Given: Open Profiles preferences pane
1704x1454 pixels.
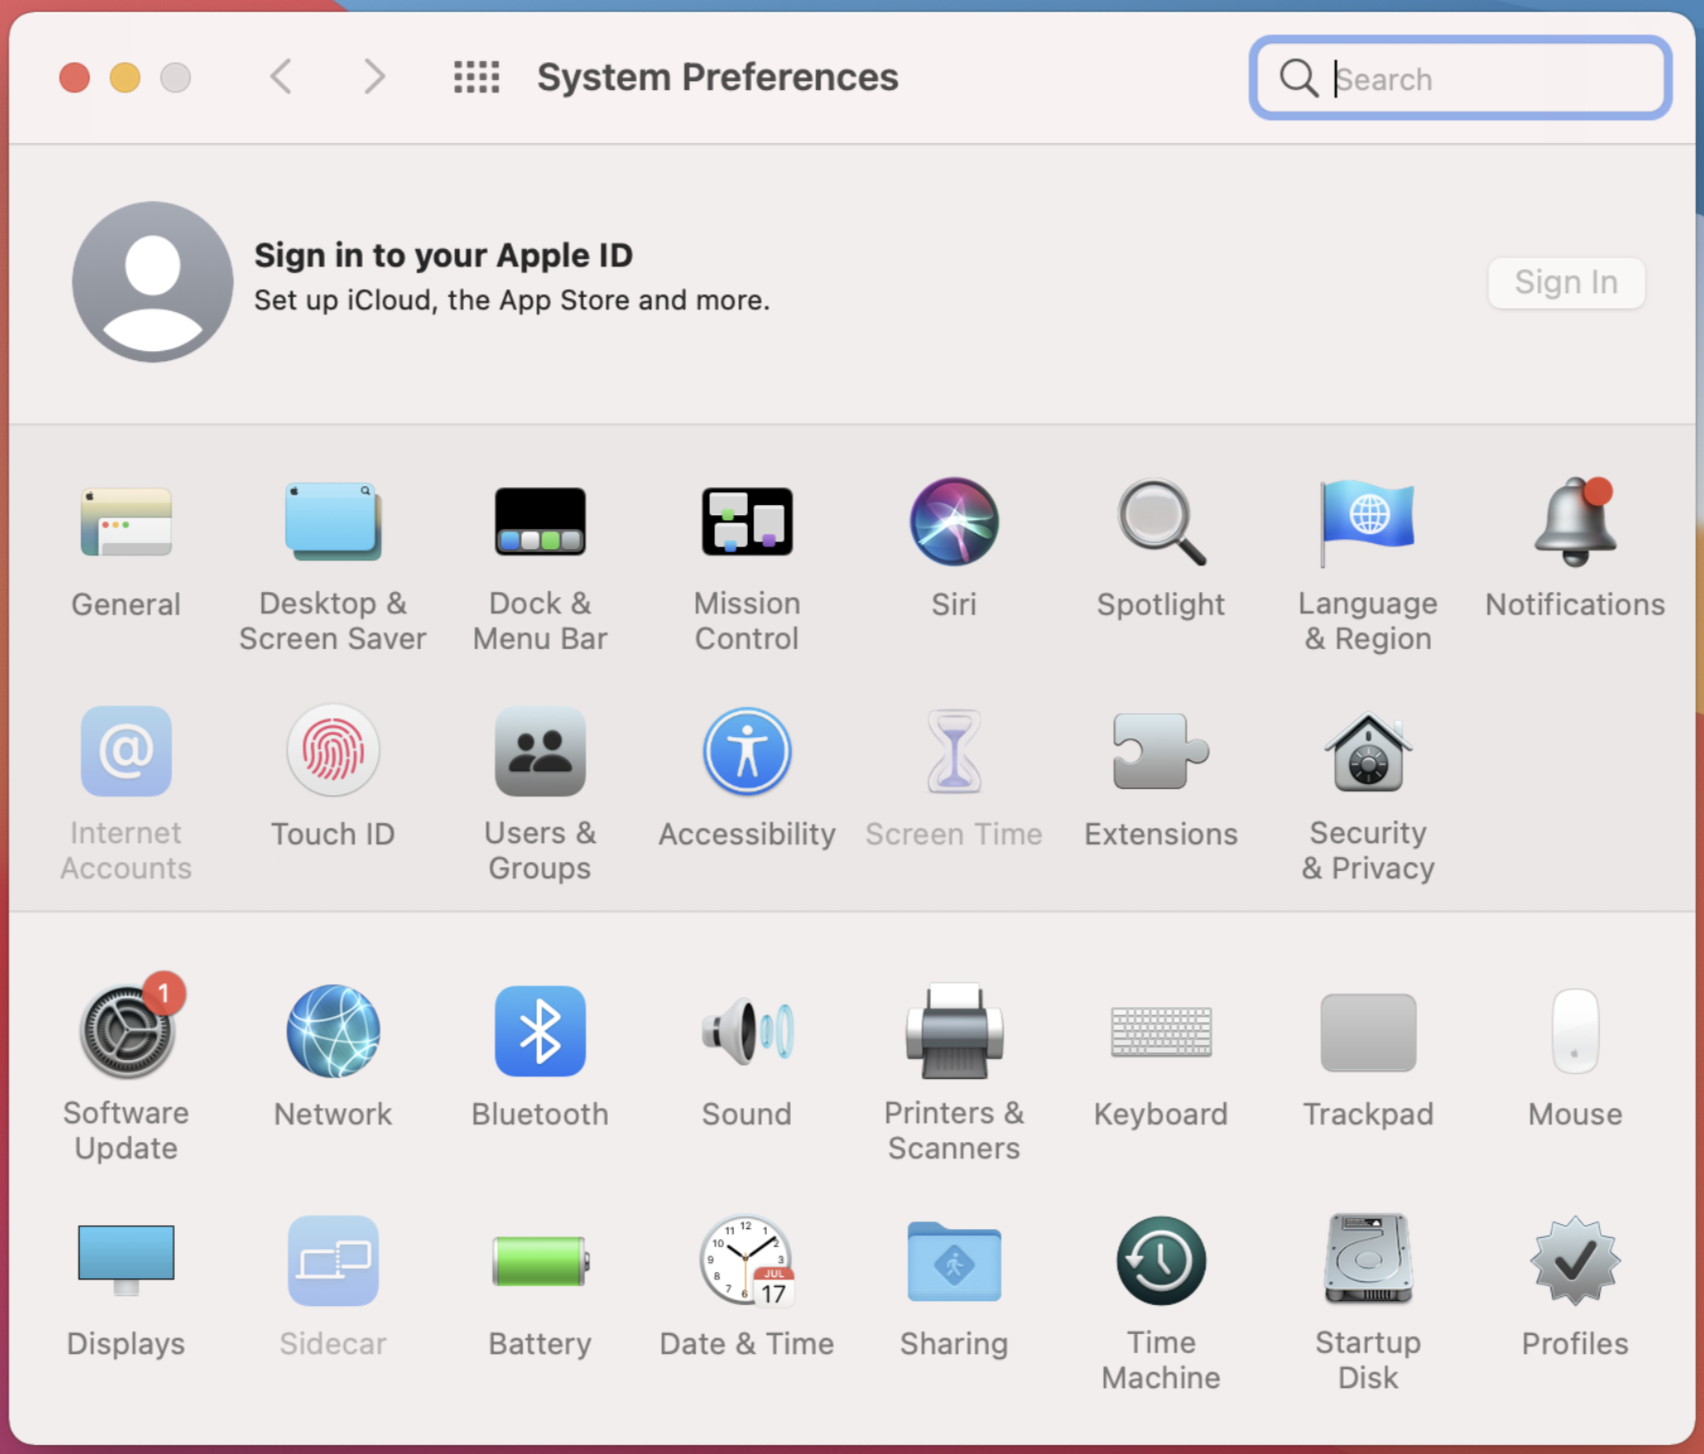Looking at the screenshot, I should point(1575,1260).
